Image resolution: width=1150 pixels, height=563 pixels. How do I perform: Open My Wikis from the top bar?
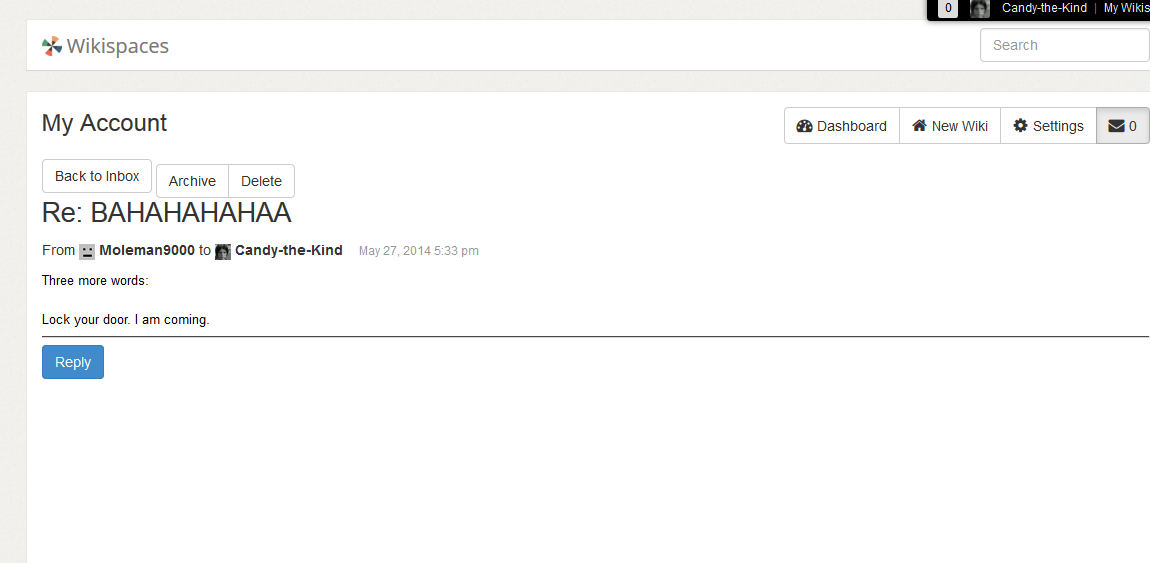[x=1127, y=8]
